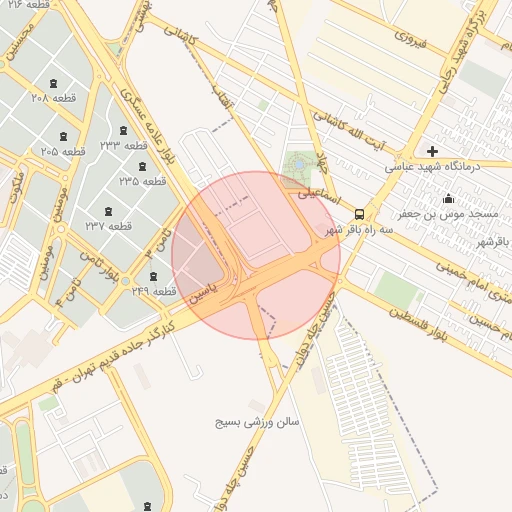Select the cemetery icon for قطعه ۲۴۹
512x512 pixels.
[x=153, y=276]
